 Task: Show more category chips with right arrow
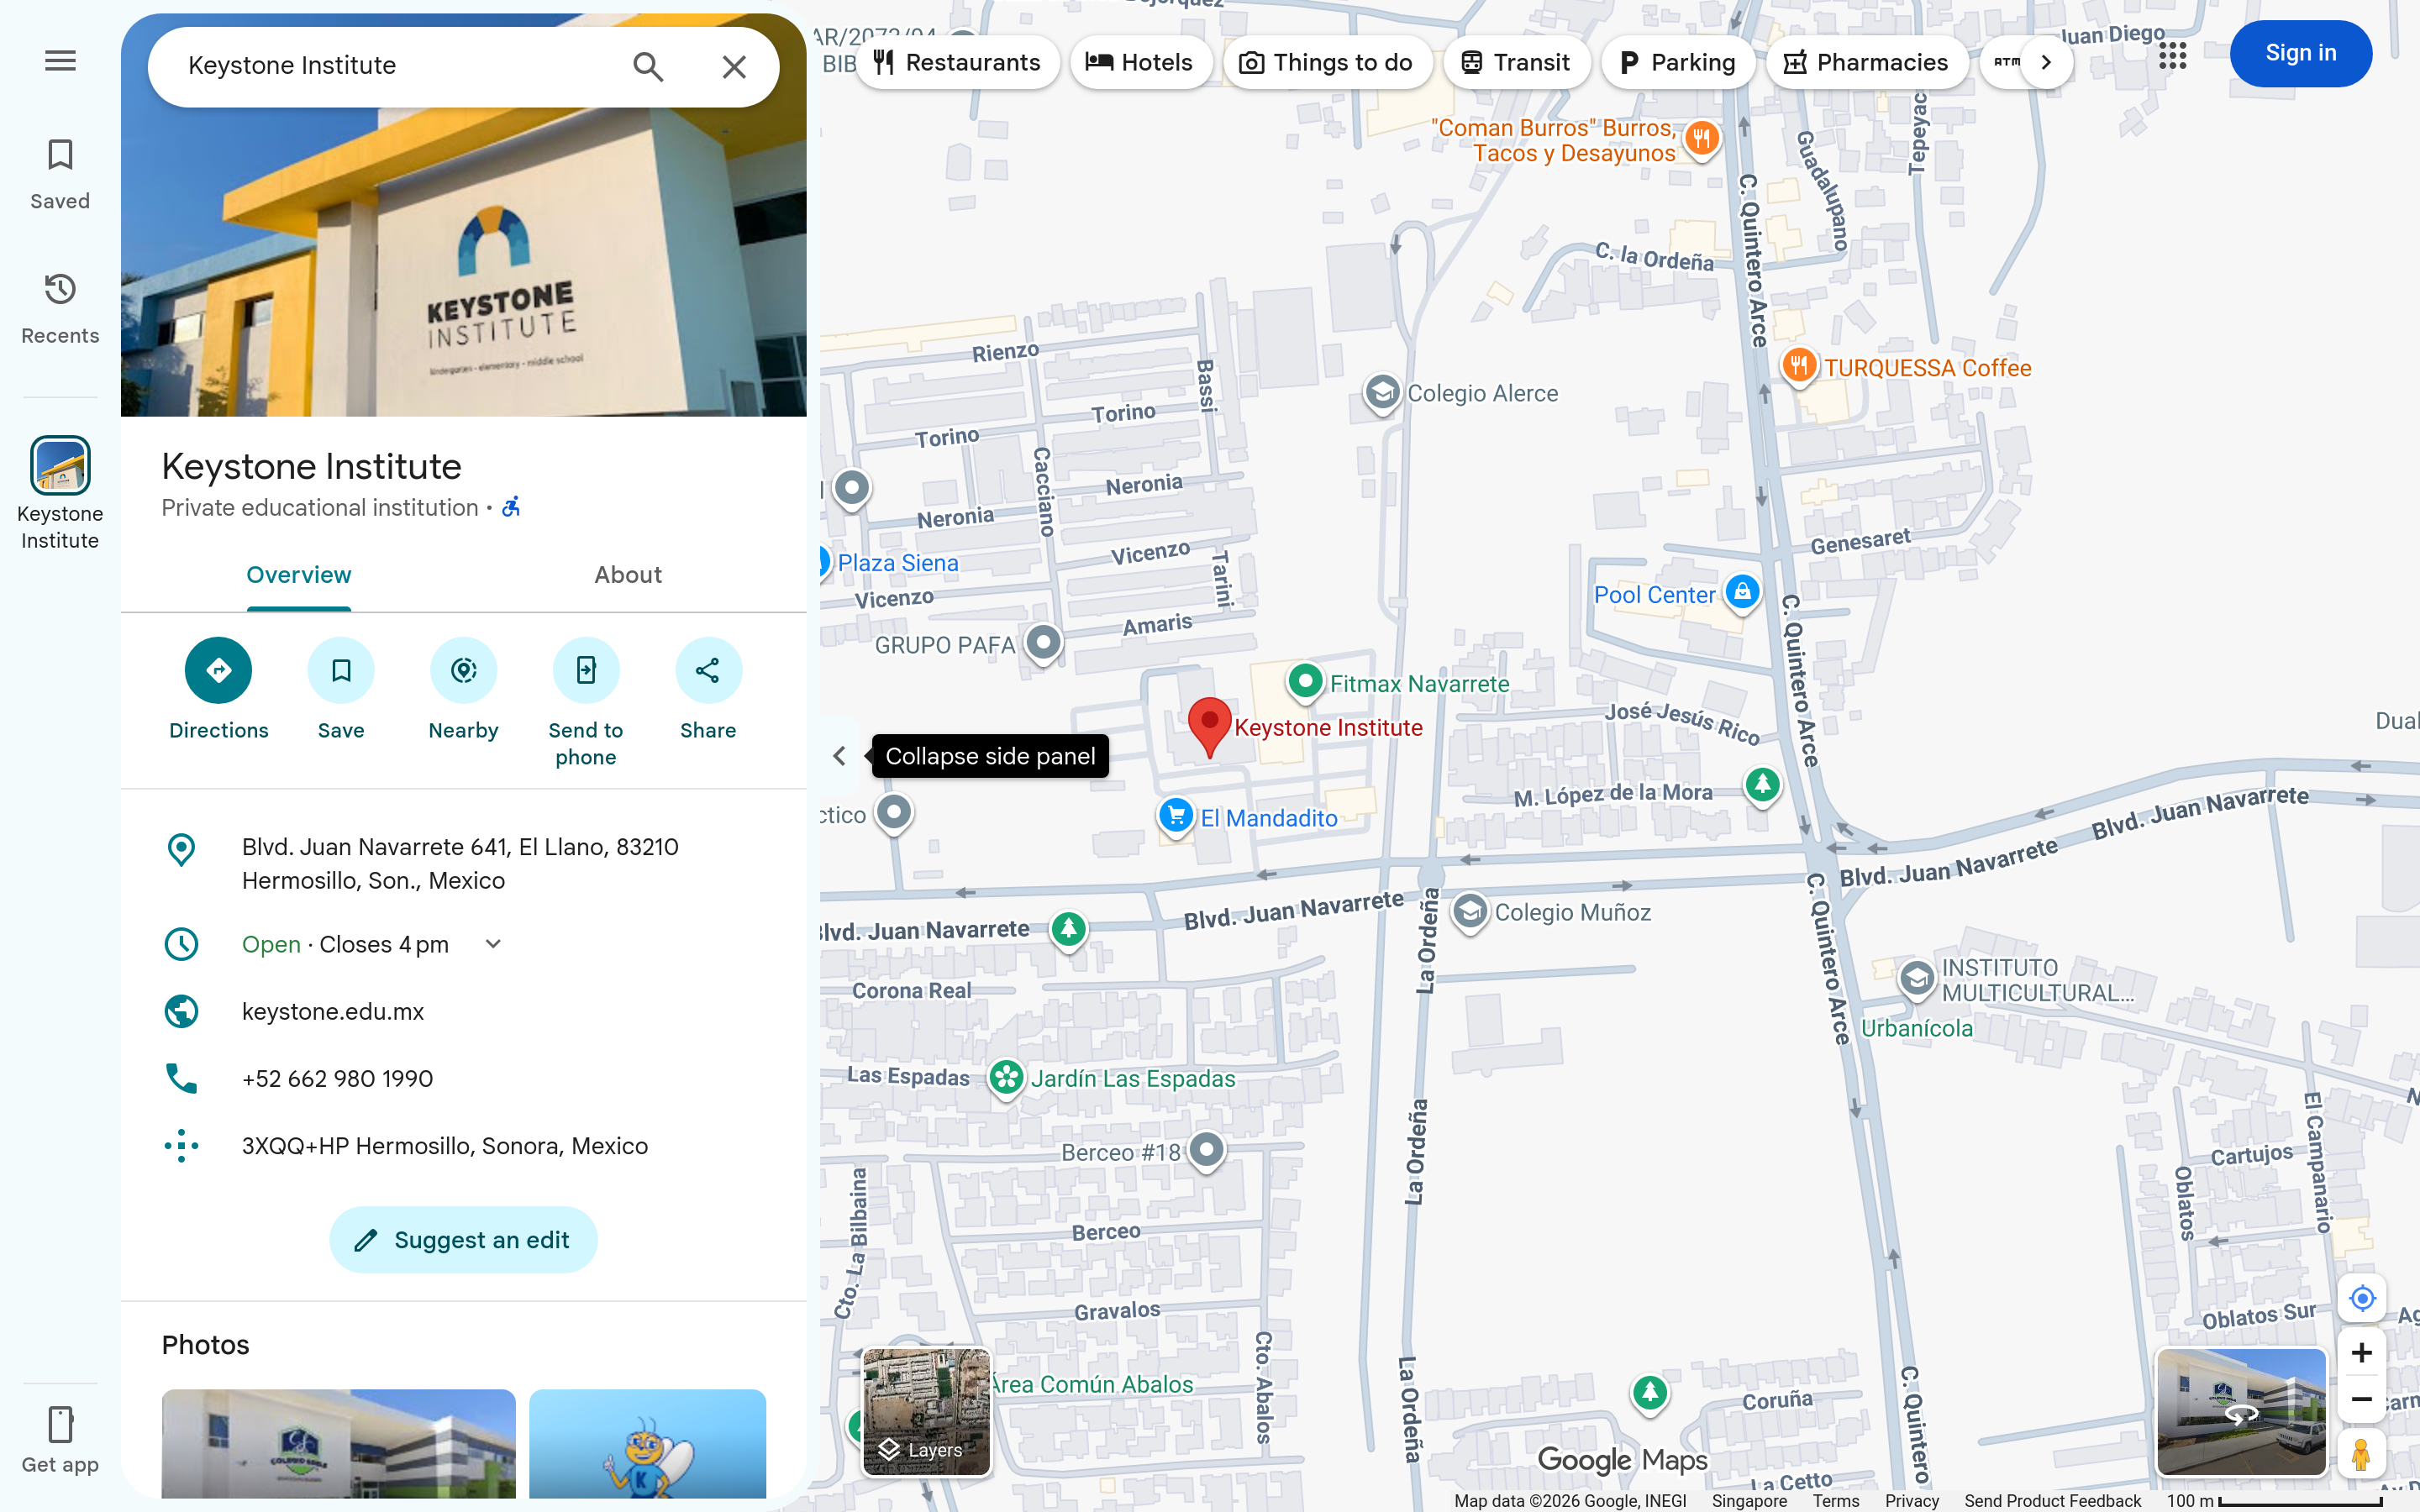pos(2046,62)
